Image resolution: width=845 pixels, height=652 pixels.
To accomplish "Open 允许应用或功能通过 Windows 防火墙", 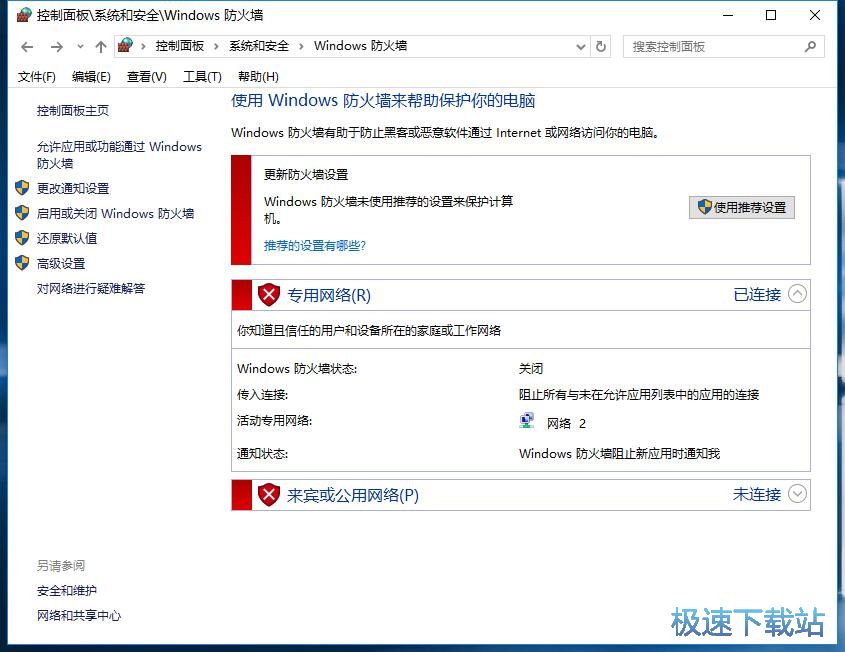I will click(119, 155).
